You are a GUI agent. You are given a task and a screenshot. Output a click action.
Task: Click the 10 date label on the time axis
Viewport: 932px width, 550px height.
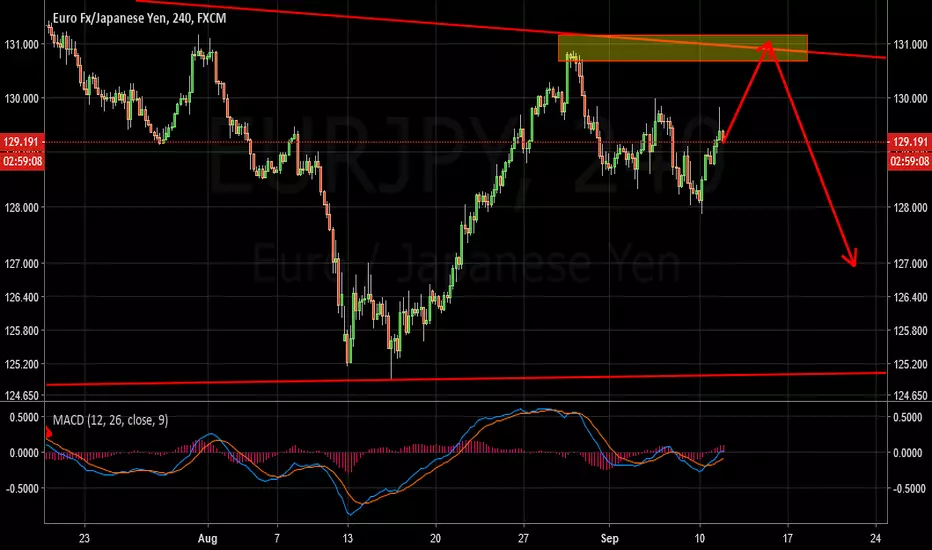click(x=700, y=539)
